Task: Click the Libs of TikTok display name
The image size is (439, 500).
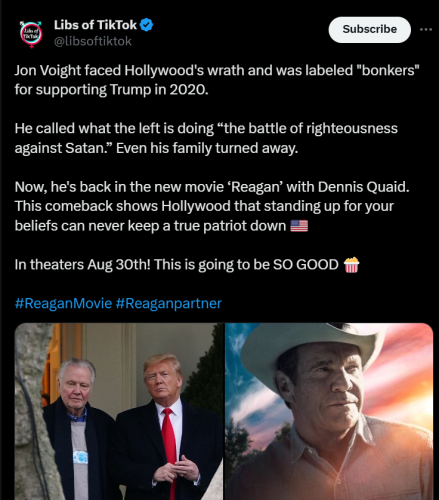Action: [x=95, y=25]
